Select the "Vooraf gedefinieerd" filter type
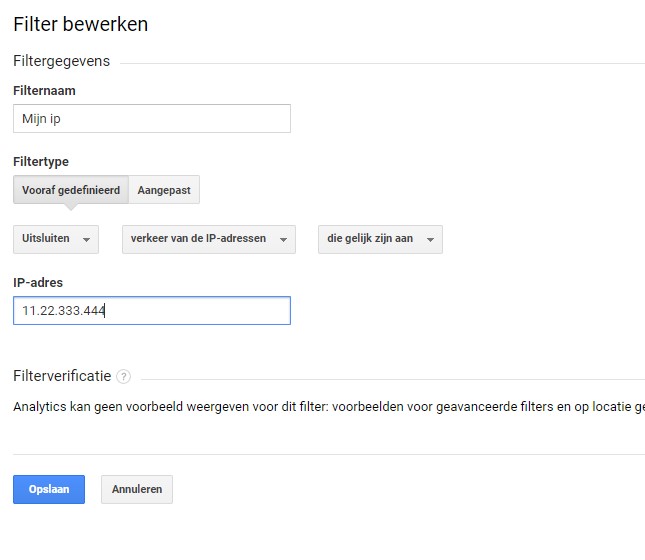Image resolution: width=645 pixels, height=560 pixels. click(71, 190)
